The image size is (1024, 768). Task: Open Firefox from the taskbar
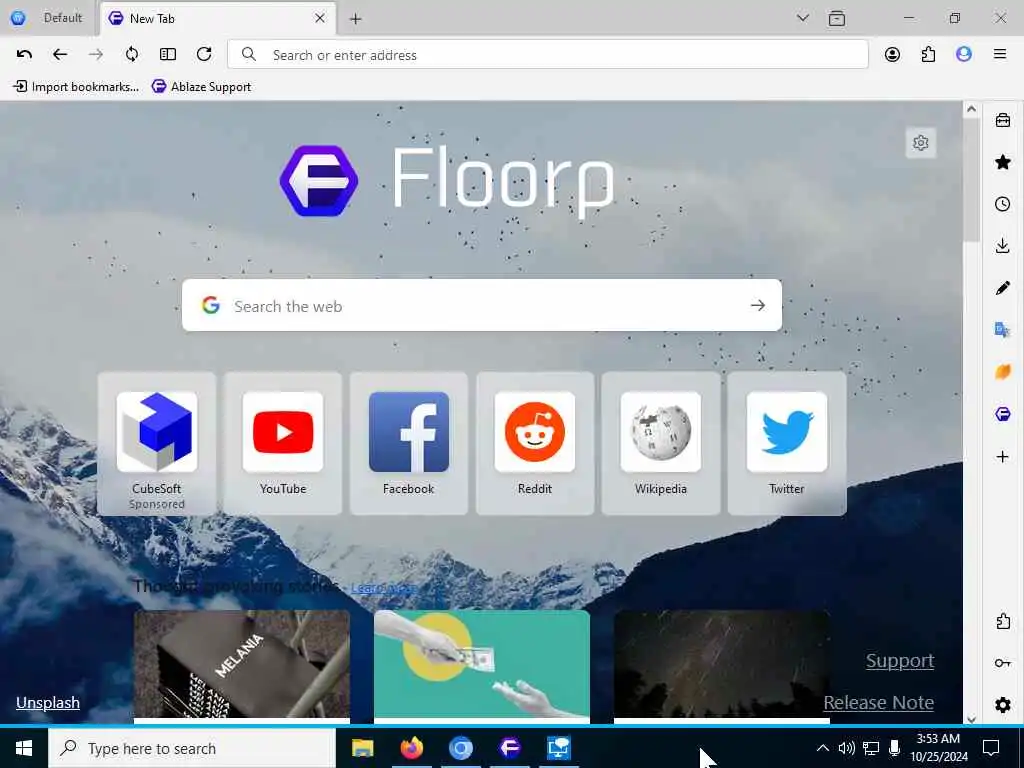click(x=411, y=748)
